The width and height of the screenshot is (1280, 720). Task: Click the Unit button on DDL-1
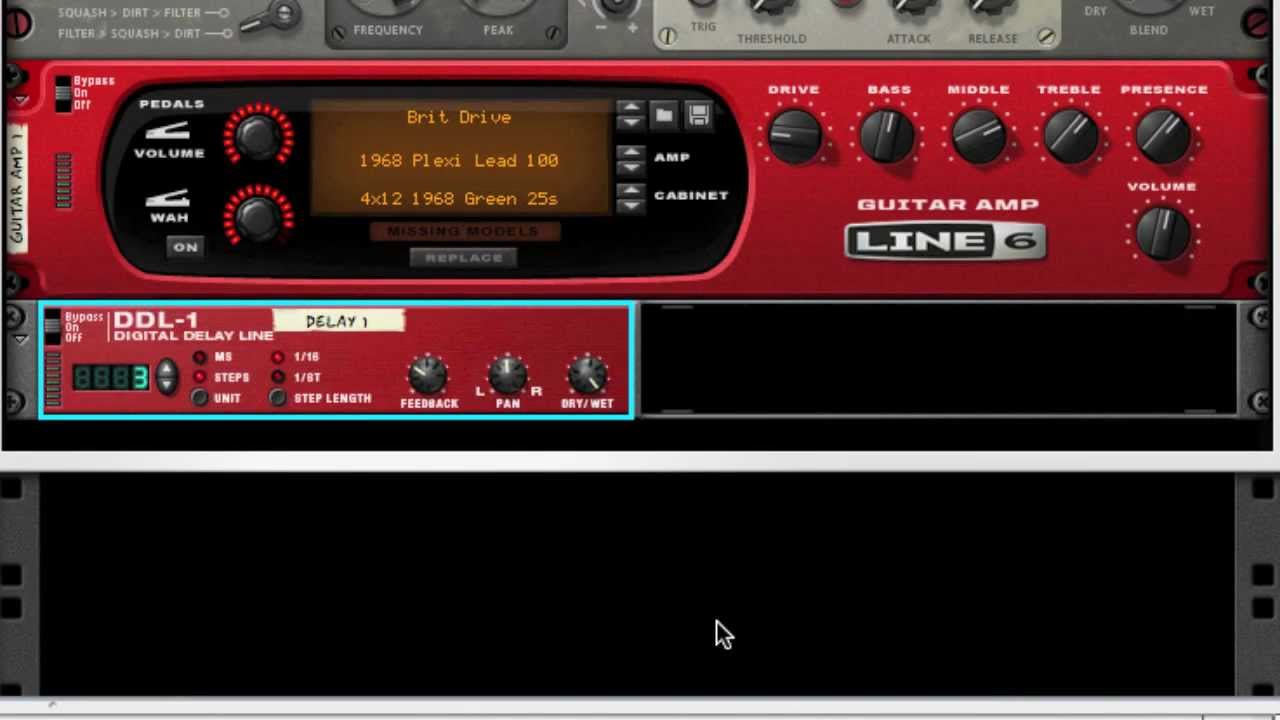(x=200, y=398)
